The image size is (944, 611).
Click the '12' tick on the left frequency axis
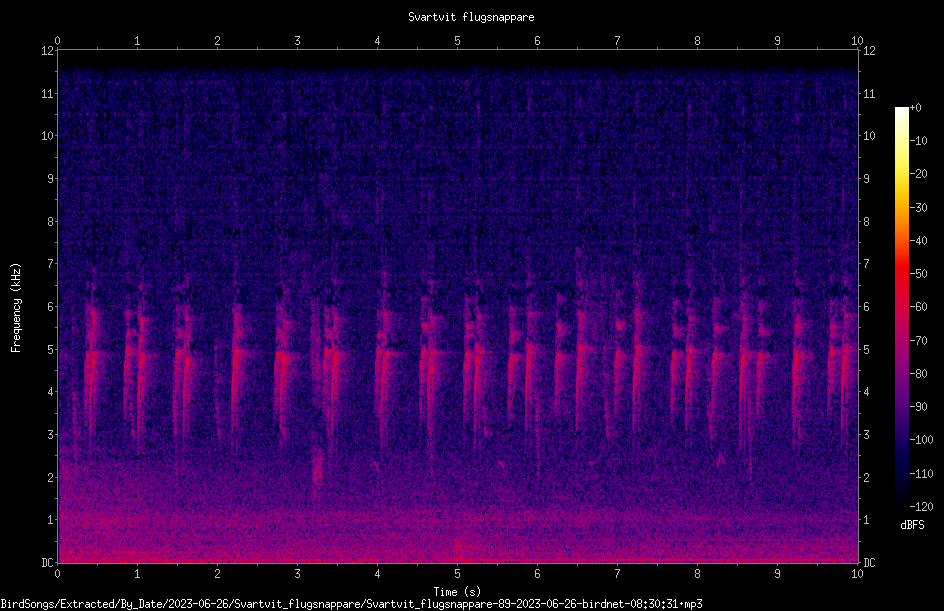[x=47, y=51]
